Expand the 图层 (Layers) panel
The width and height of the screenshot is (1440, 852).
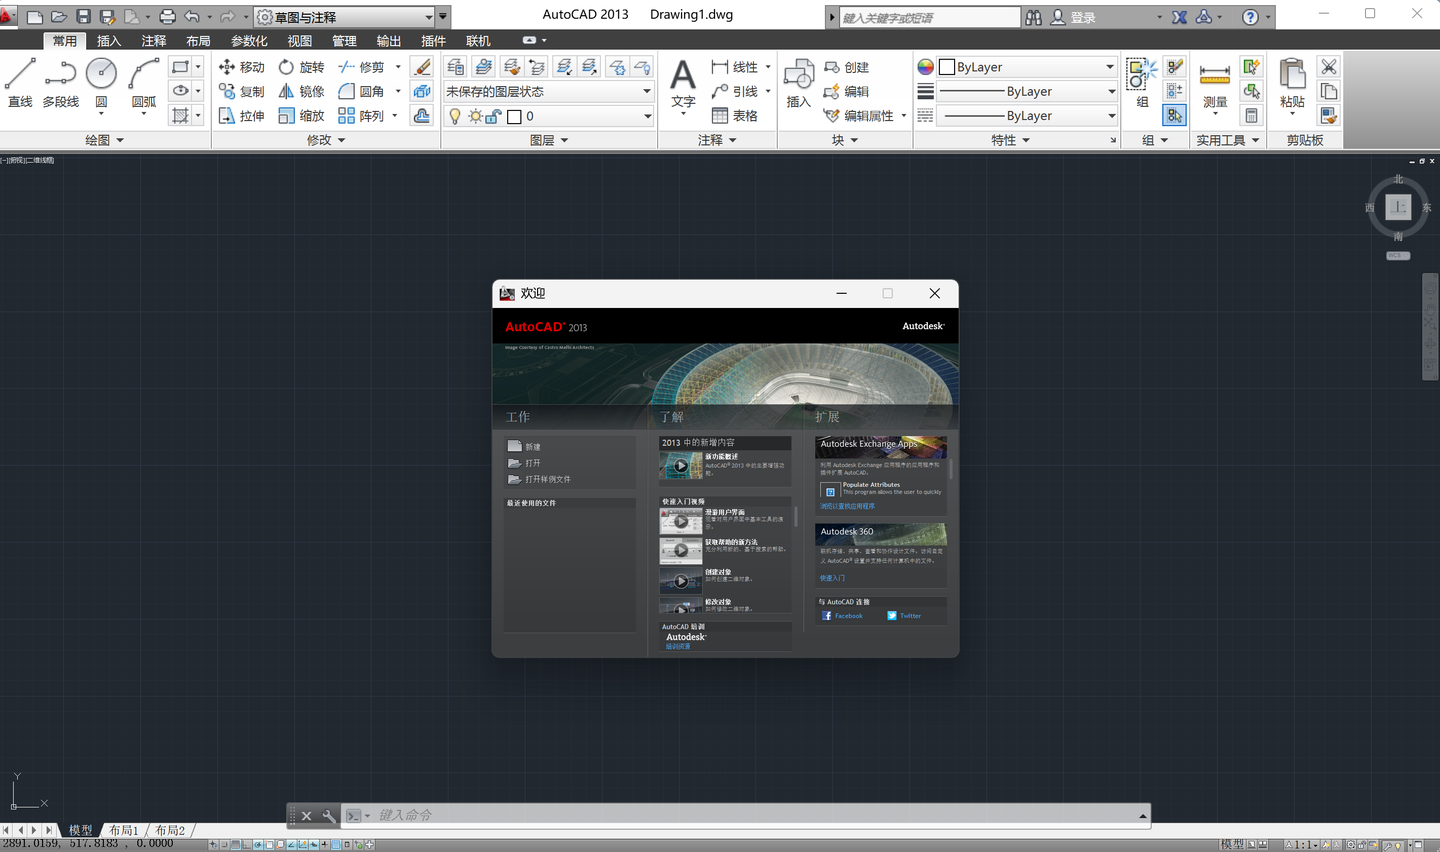549,140
